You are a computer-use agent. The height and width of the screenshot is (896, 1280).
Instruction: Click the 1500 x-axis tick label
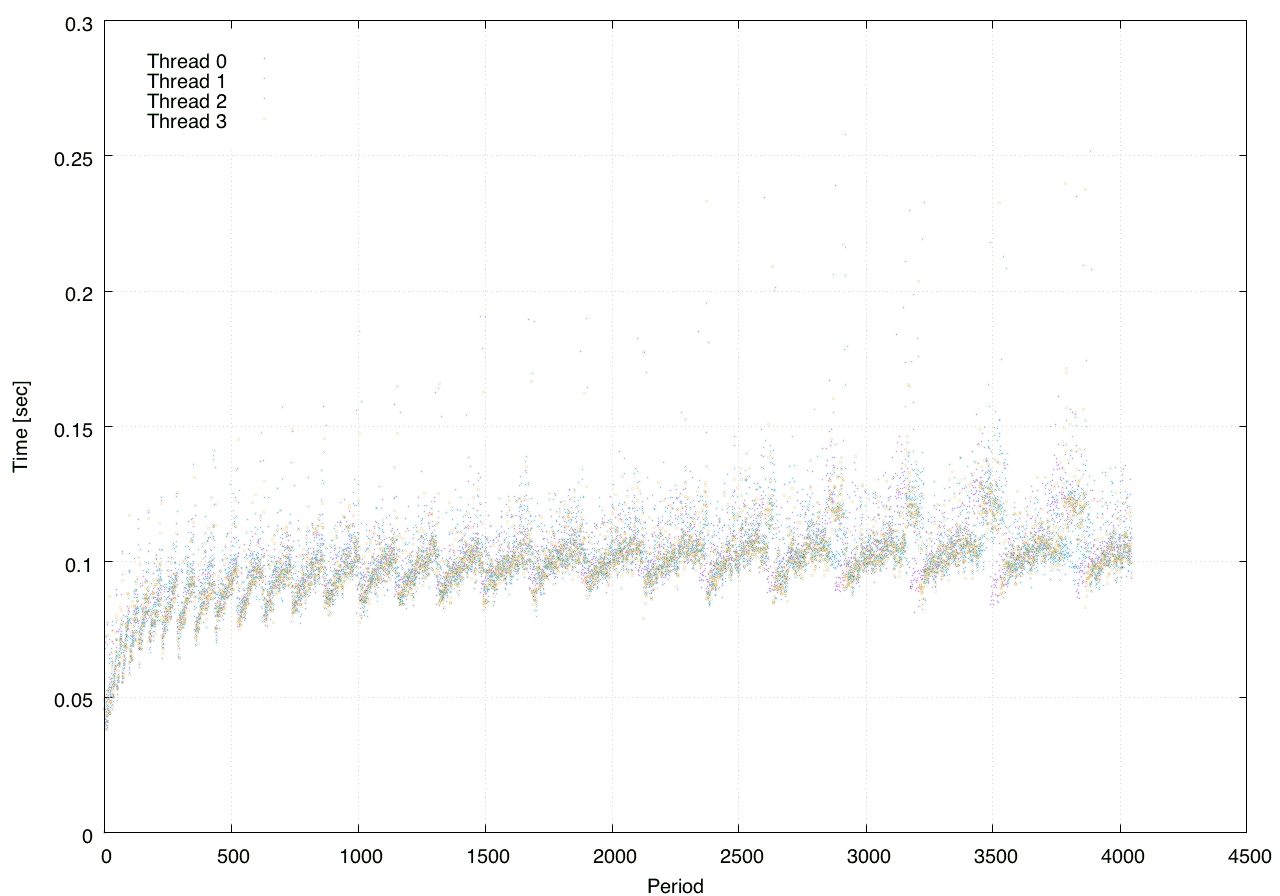485,857
